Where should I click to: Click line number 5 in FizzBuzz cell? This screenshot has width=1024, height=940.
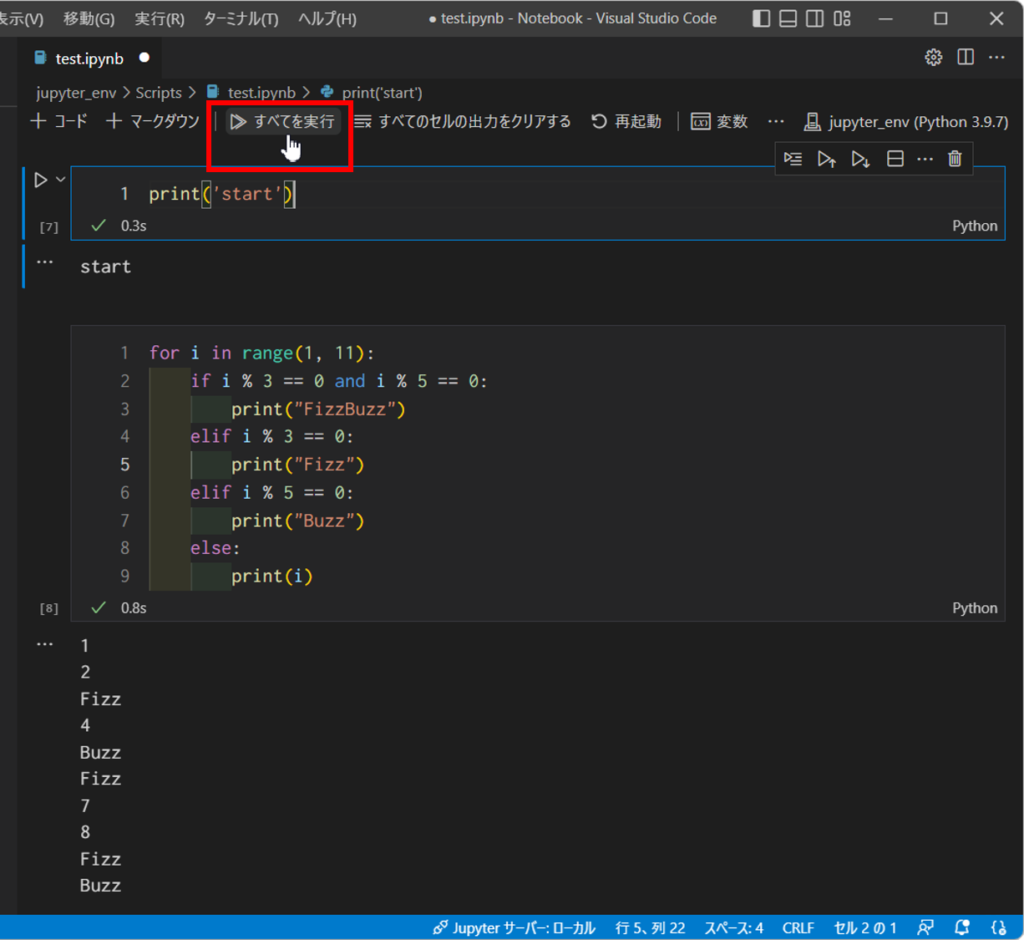pos(125,464)
